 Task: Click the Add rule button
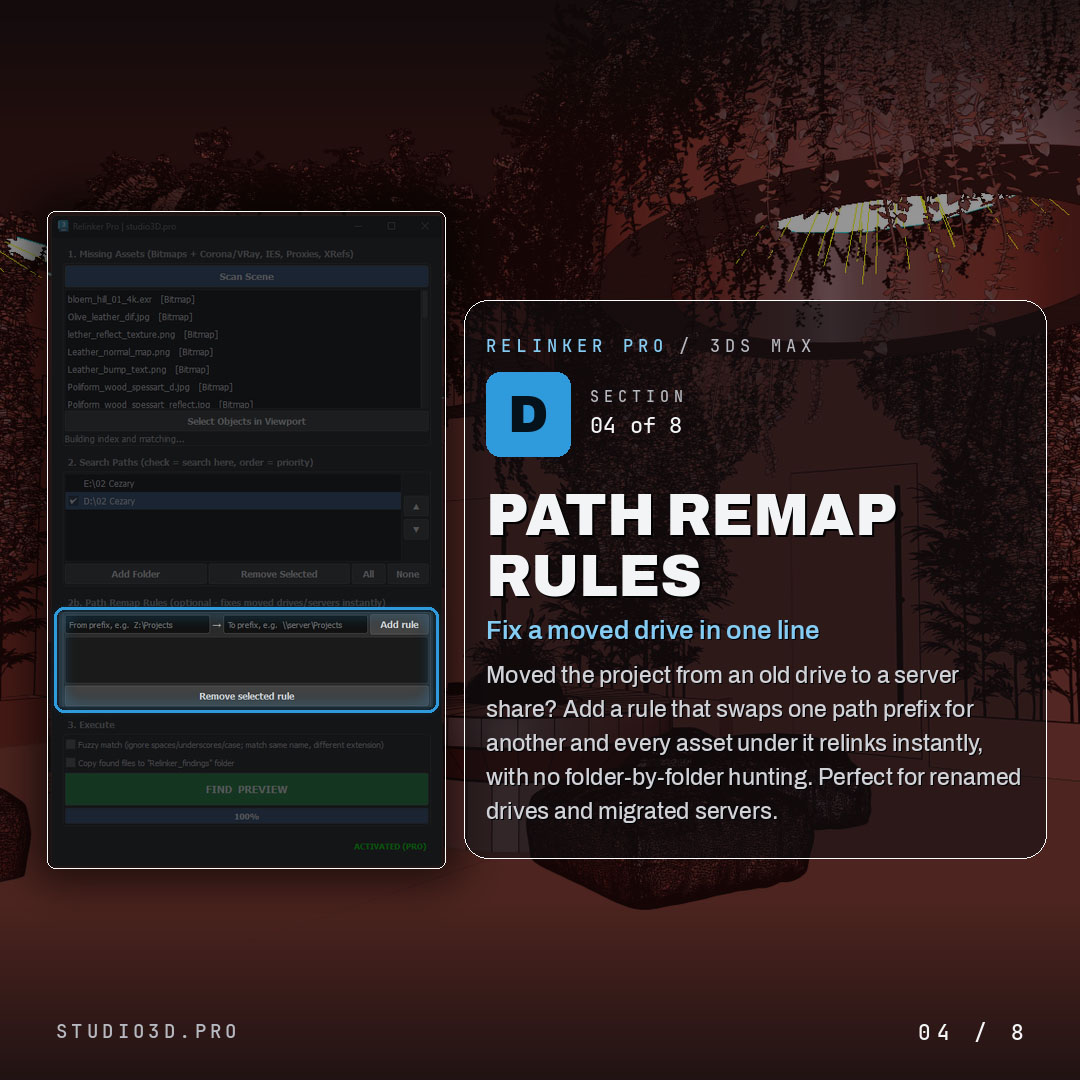point(399,625)
